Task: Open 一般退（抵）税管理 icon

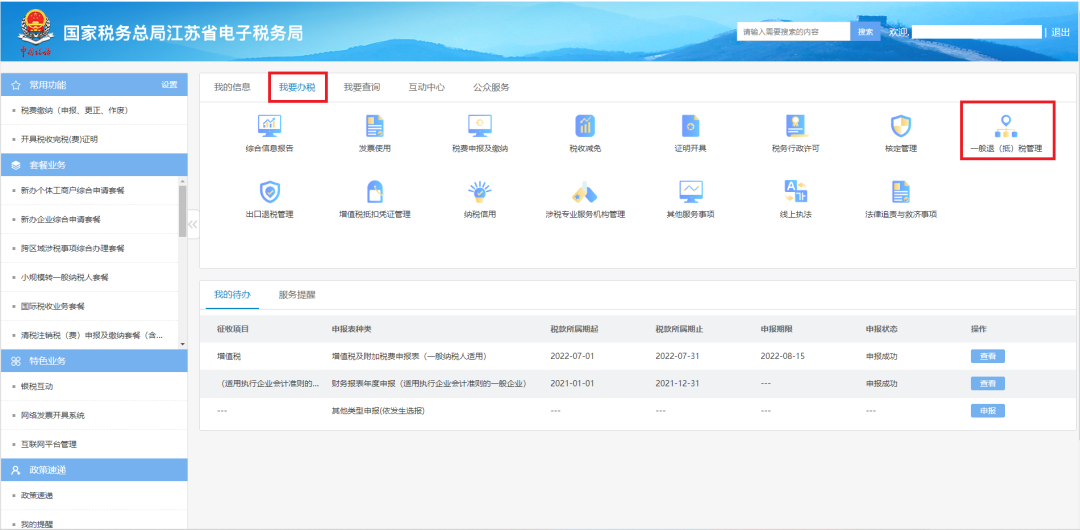Action: 1006,125
